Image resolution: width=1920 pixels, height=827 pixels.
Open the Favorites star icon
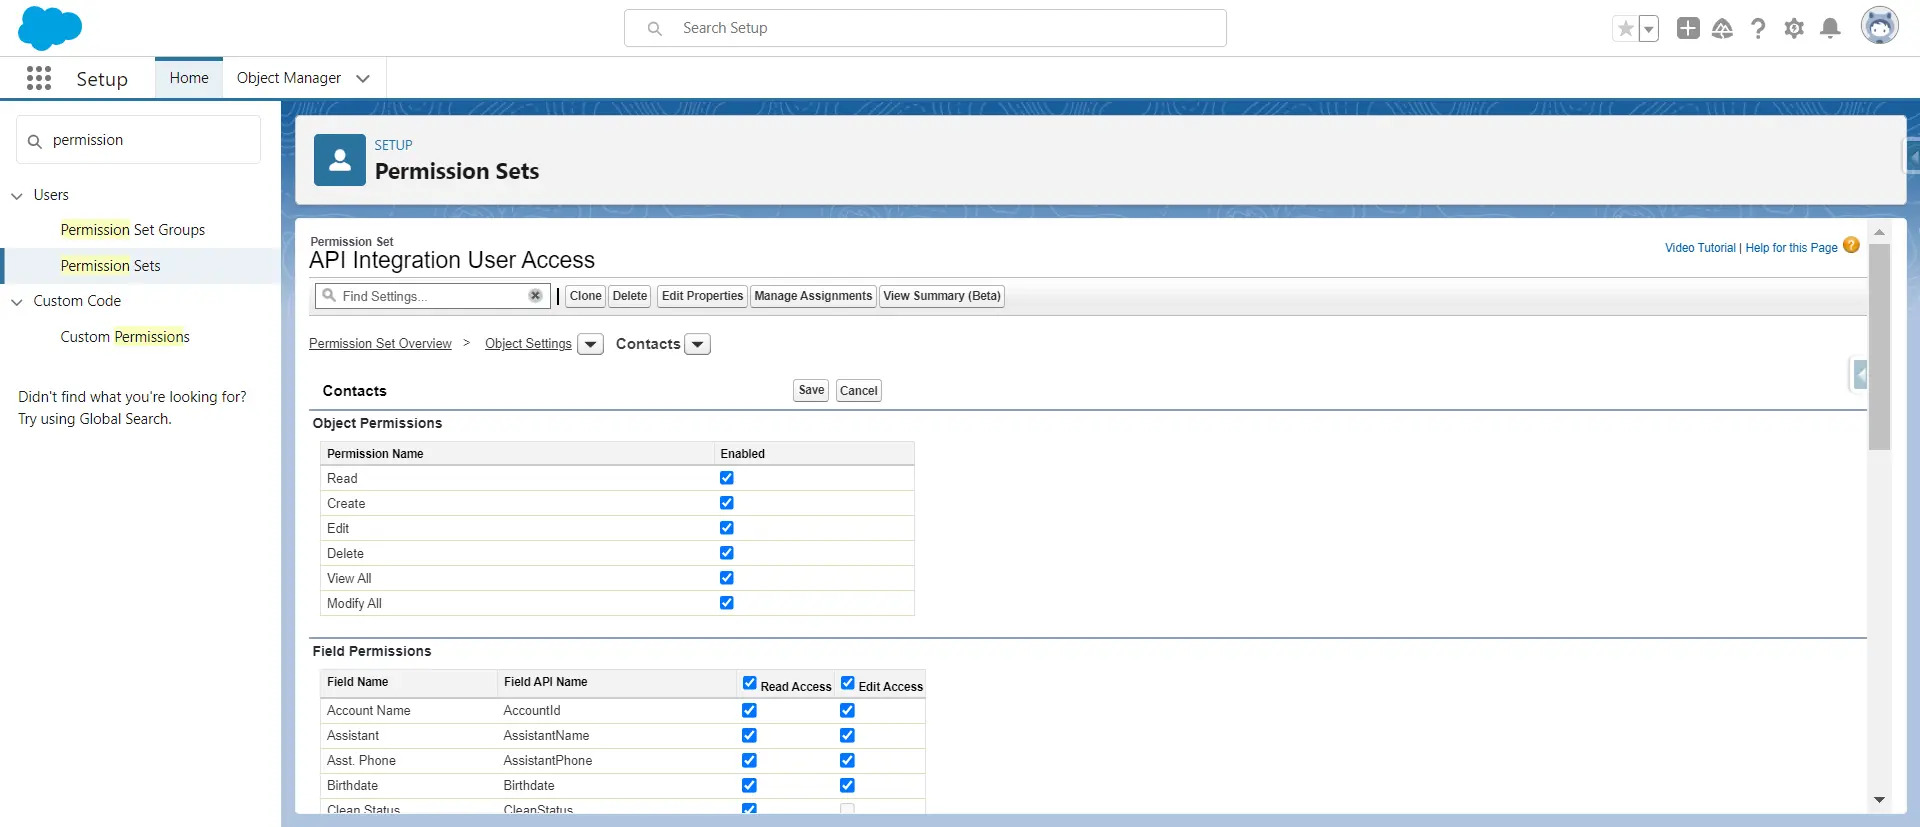pyautogui.click(x=1625, y=29)
